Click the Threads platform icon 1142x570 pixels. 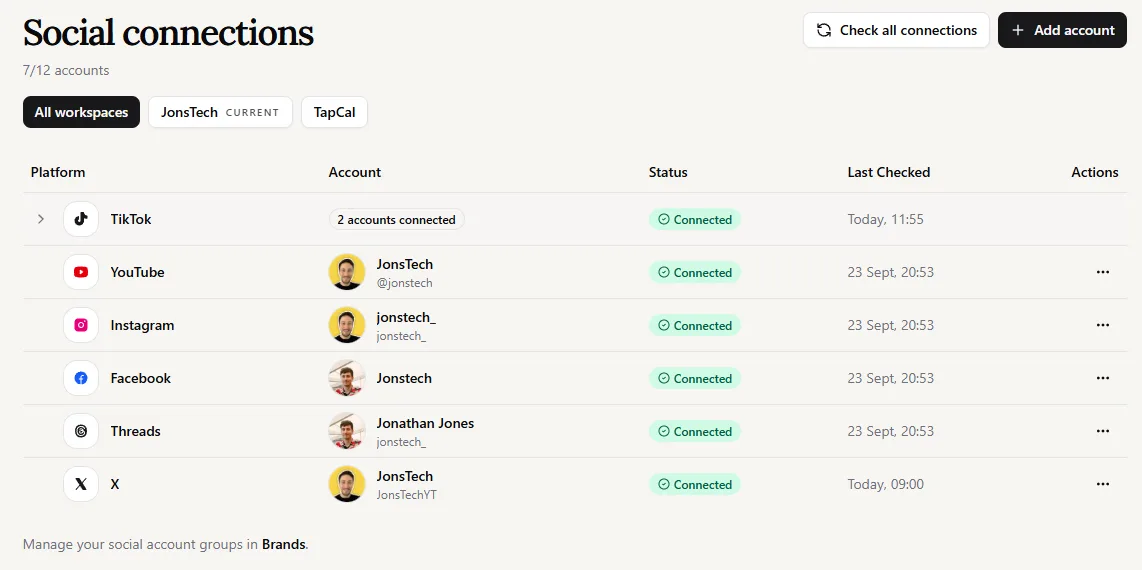(81, 431)
